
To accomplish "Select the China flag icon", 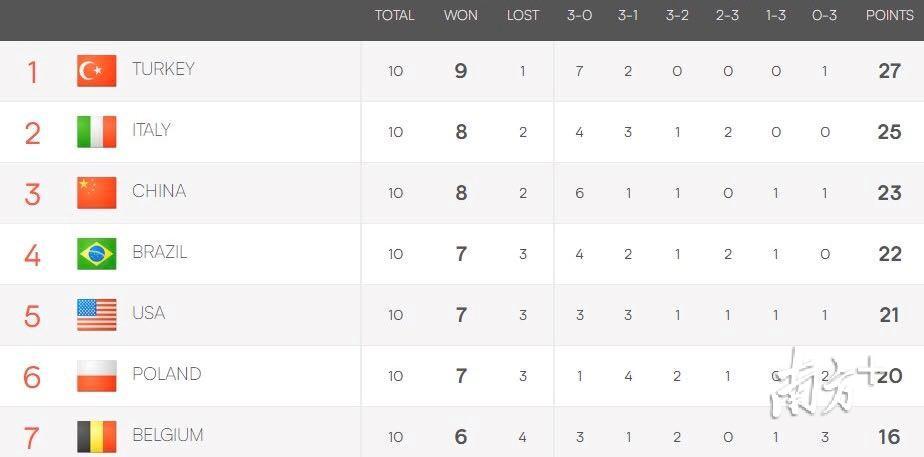I will 97,193.
